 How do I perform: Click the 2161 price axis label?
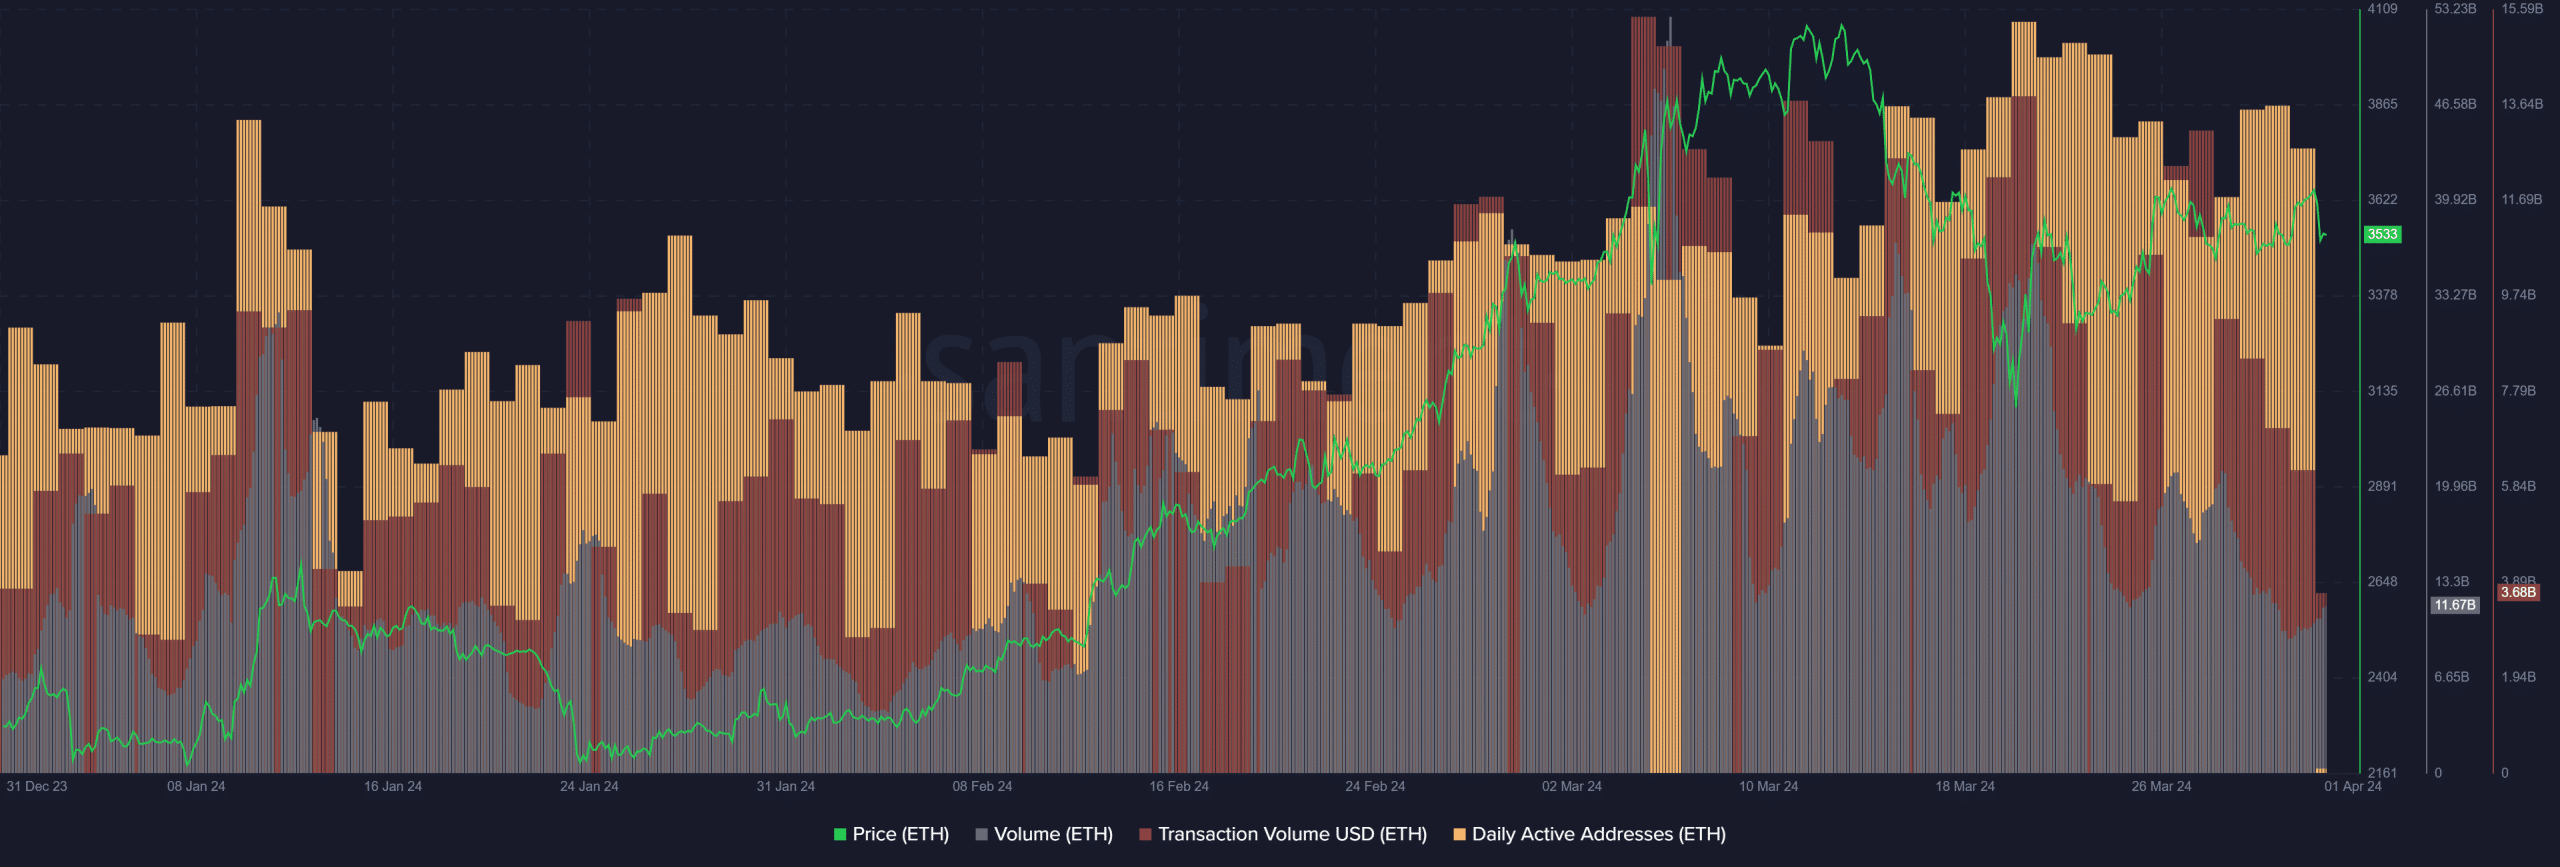pyautogui.click(x=2382, y=773)
